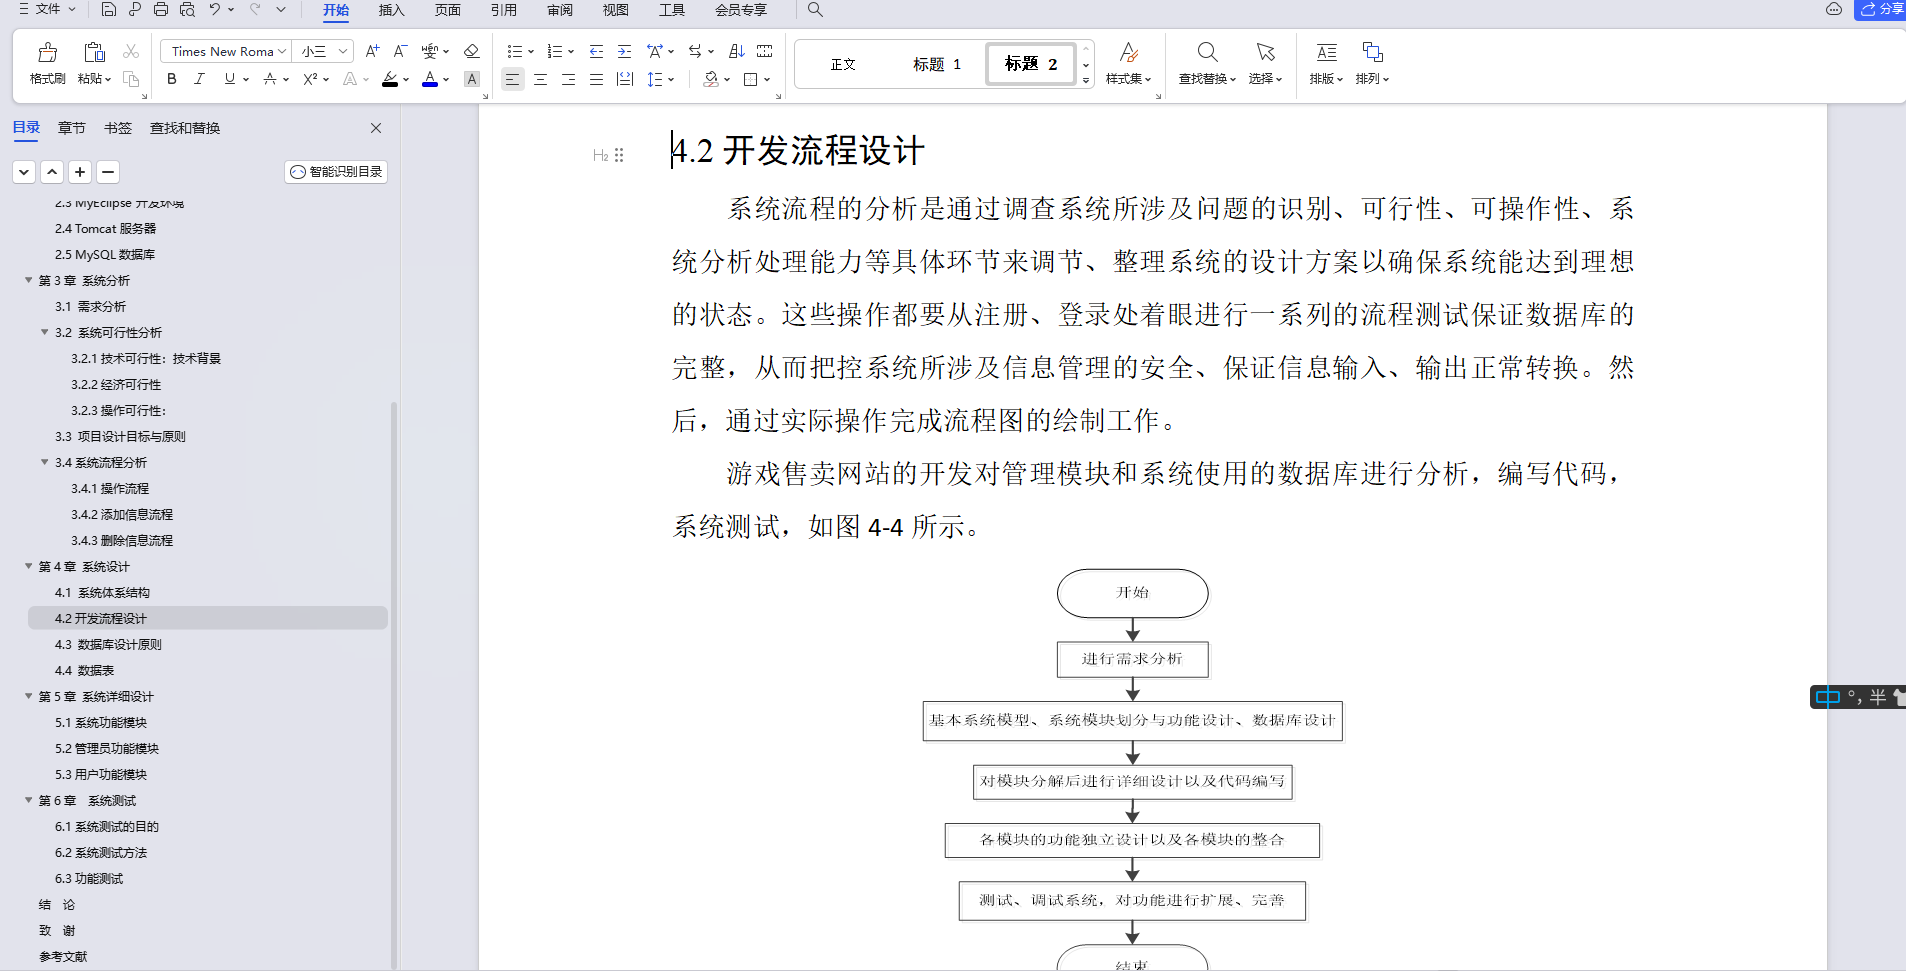Click the Style Set (样式集) icon
The height and width of the screenshot is (971, 1906).
1128,63
